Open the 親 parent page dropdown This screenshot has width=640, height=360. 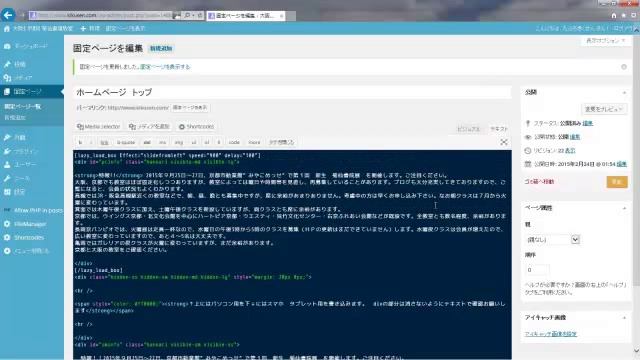pyautogui.click(x=552, y=240)
